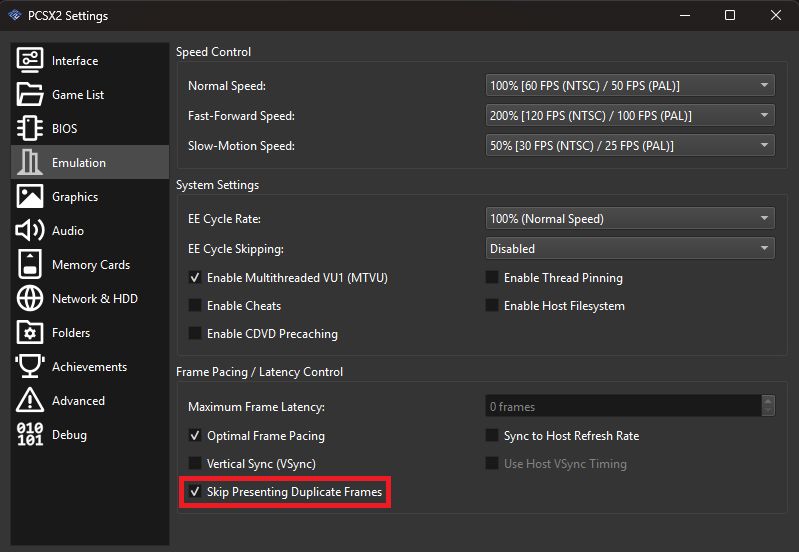Click the Speed Control heading
The height and width of the screenshot is (552, 799).
pyautogui.click(x=214, y=51)
